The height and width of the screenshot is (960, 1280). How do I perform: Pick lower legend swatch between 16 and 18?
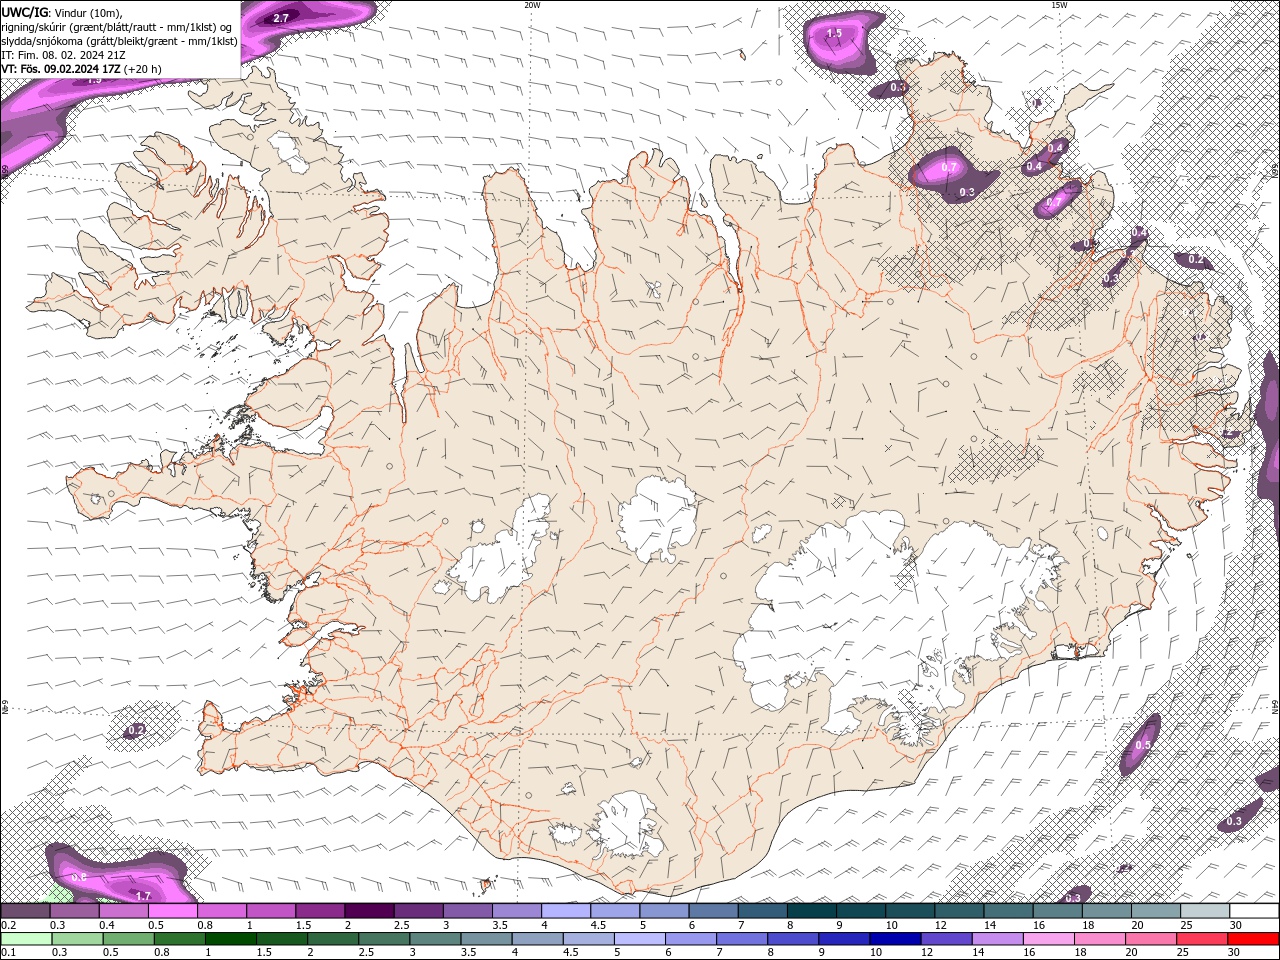(1049, 939)
